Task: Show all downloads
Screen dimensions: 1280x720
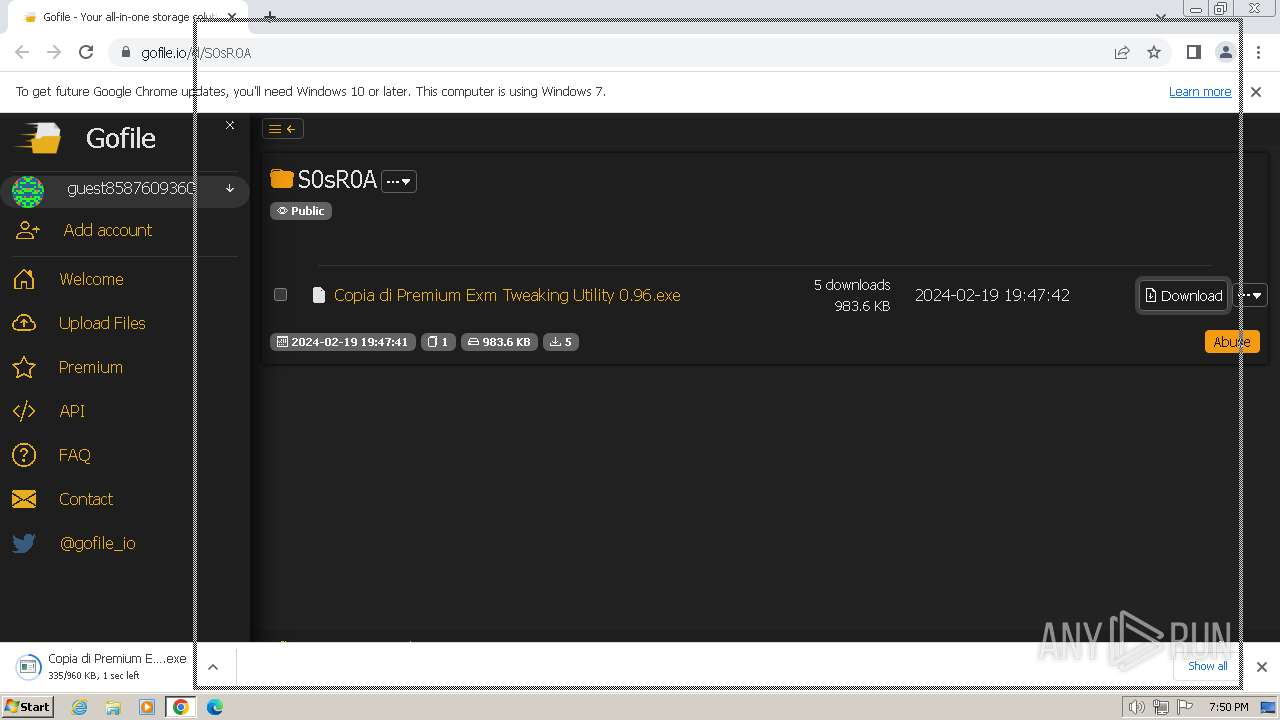Action: (1207, 666)
